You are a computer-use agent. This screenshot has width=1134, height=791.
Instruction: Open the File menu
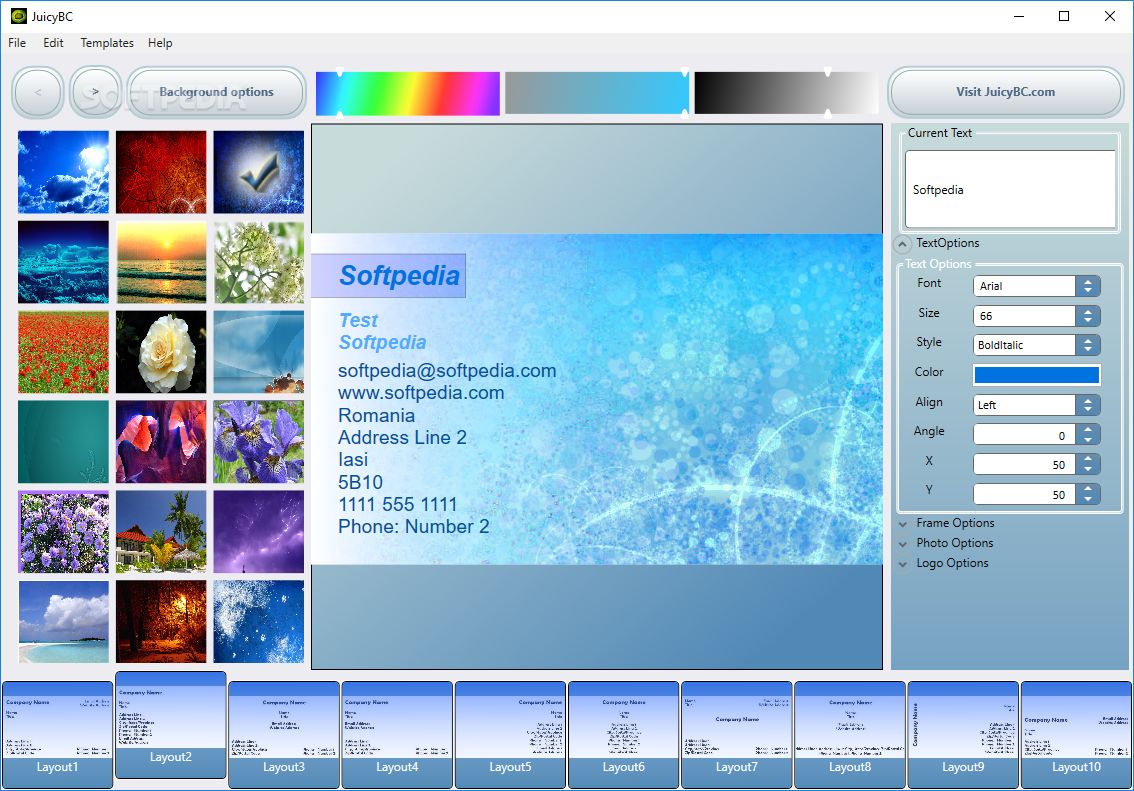pos(17,43)
